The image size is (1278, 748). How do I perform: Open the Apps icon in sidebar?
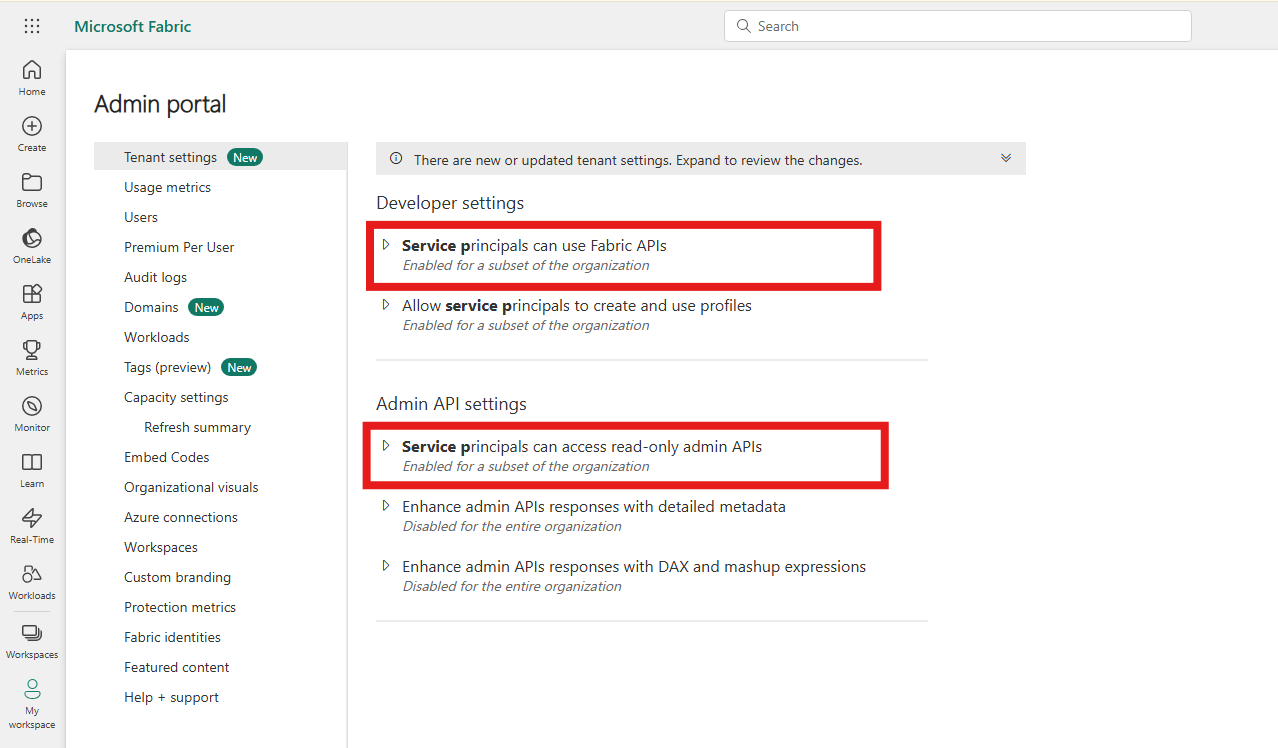tap(32, 302)
